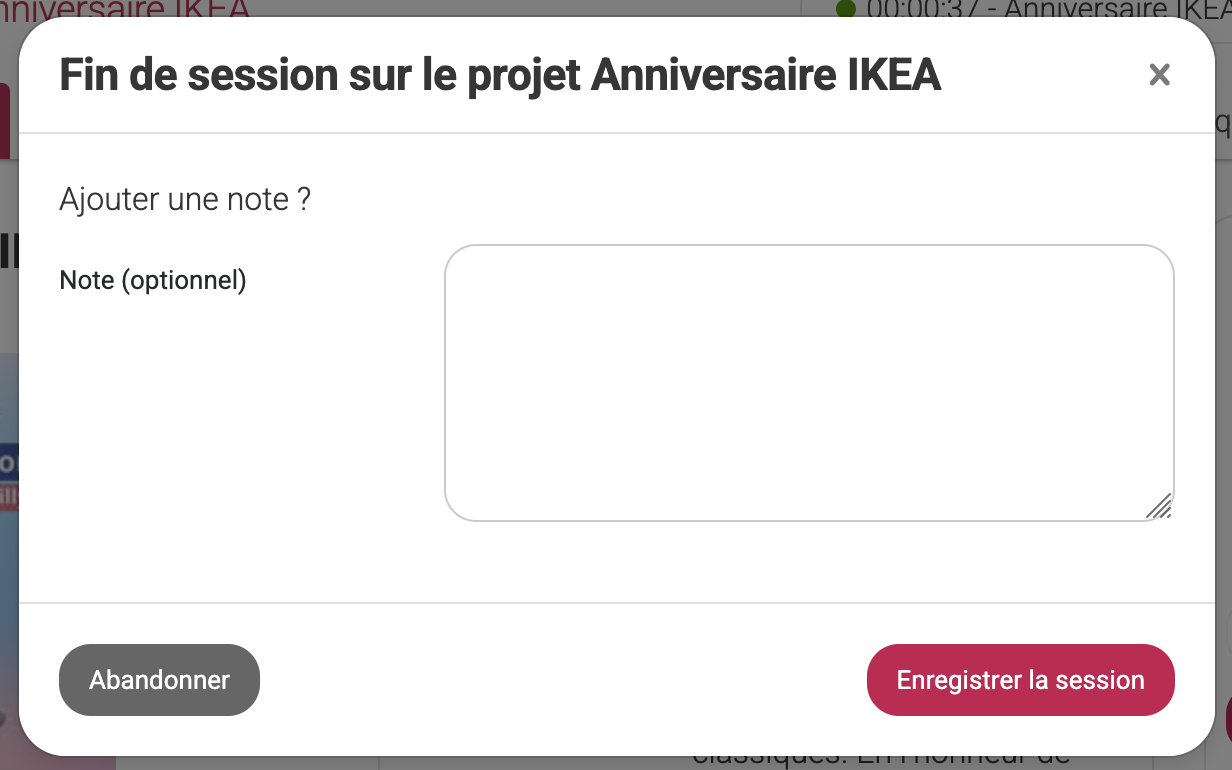Click the green running-timer status dot

(847, 9)
